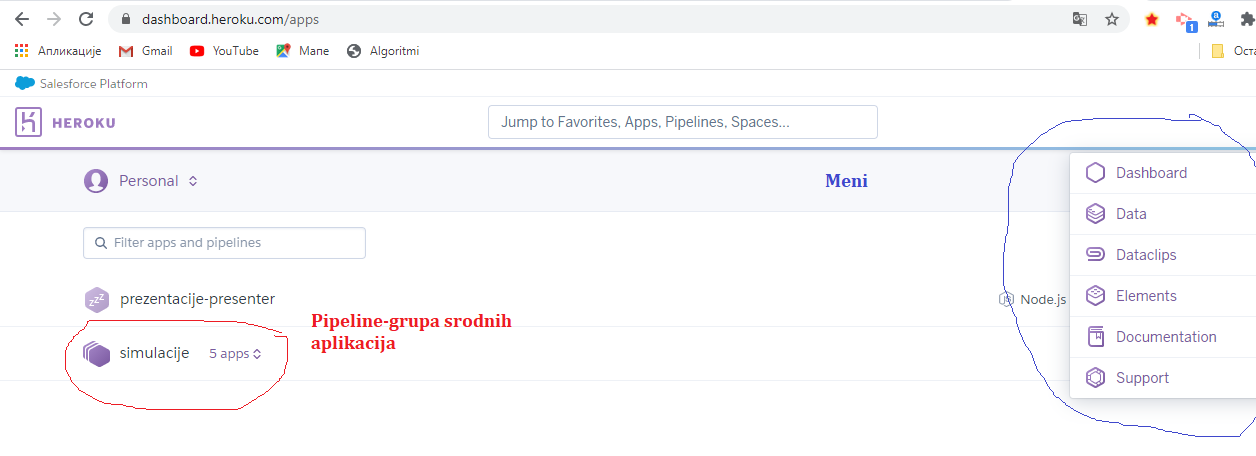Viewport: 1256px width, 456px height.
Task: Click the Node.js language icon
Action: coord(1007,299)
